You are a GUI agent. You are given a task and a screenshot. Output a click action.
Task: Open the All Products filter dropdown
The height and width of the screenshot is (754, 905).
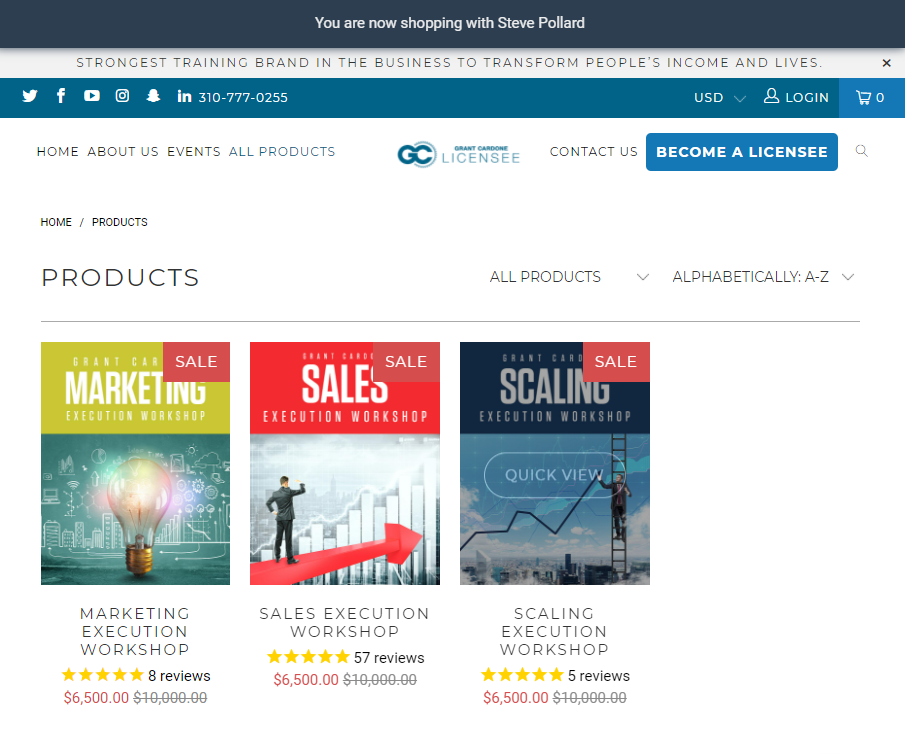click(568, 277)
